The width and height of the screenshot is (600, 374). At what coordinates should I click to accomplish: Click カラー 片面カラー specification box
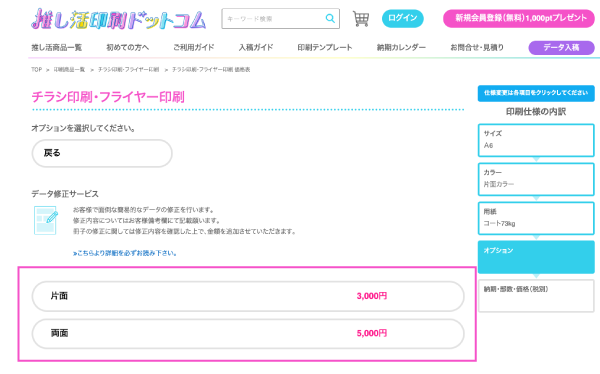click(x=536, y=179)
